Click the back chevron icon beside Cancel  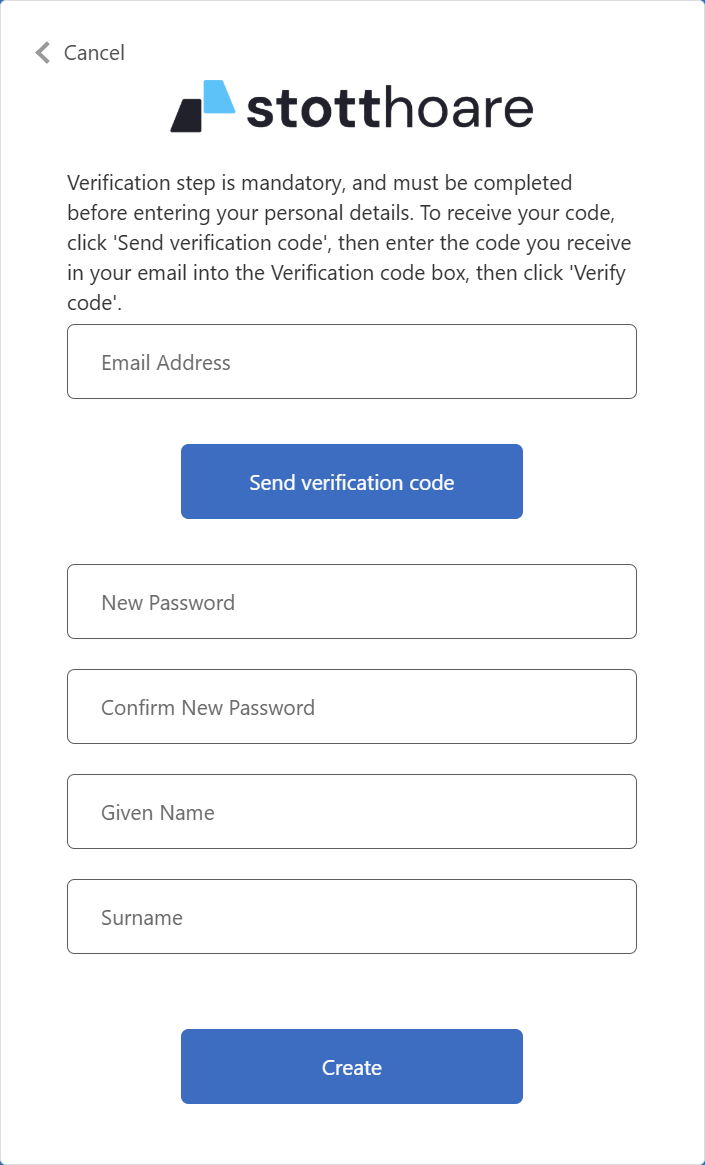click(42, 53)
